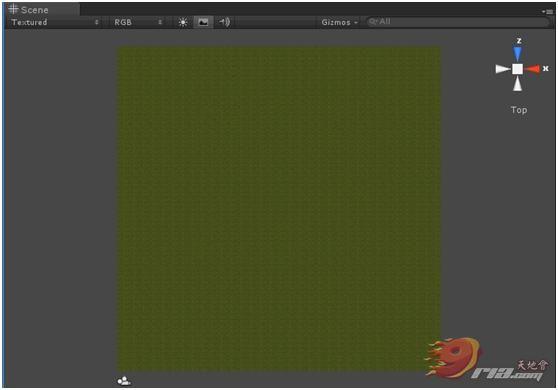
Task: Toggle scene audio speaker icon
Action: click(x=225, y=22)
